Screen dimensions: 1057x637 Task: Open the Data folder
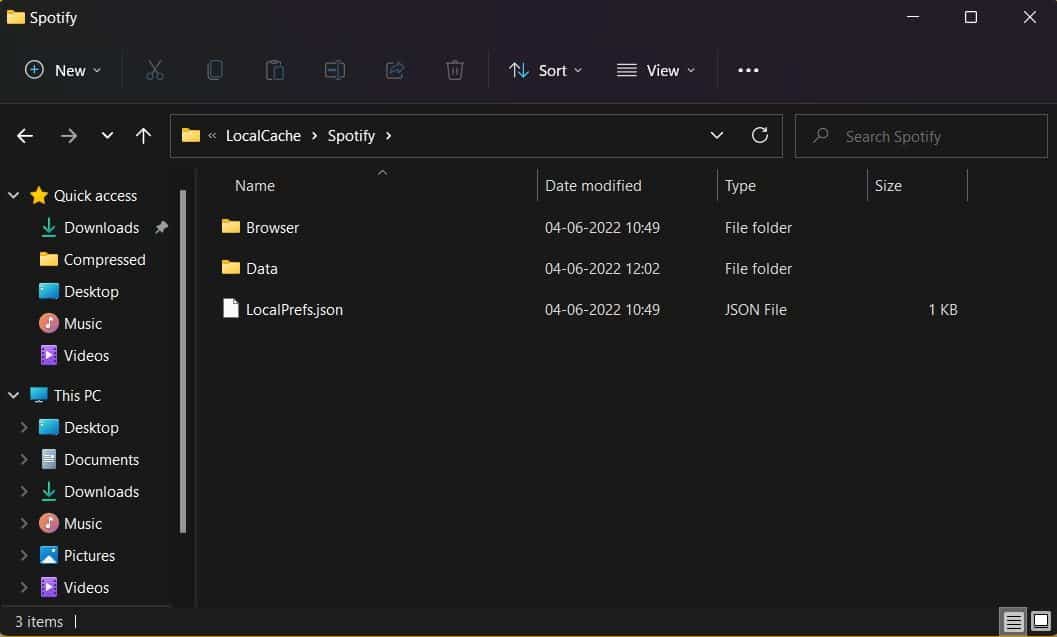tap(264, 268)
